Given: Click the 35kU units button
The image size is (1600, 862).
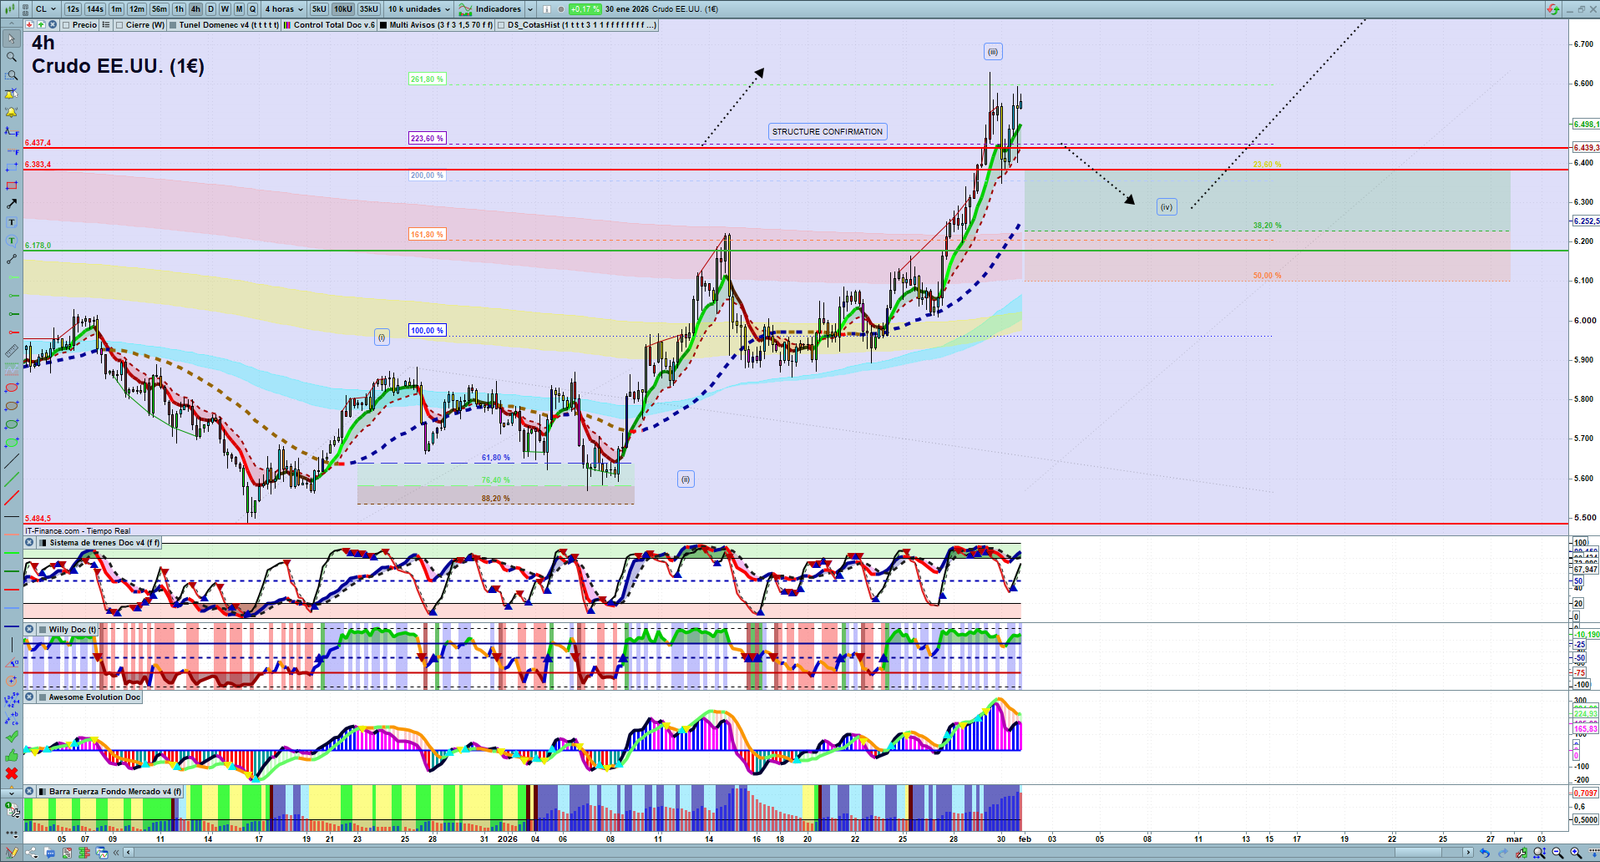Looking at the screenshot, I should click(369, 9).
